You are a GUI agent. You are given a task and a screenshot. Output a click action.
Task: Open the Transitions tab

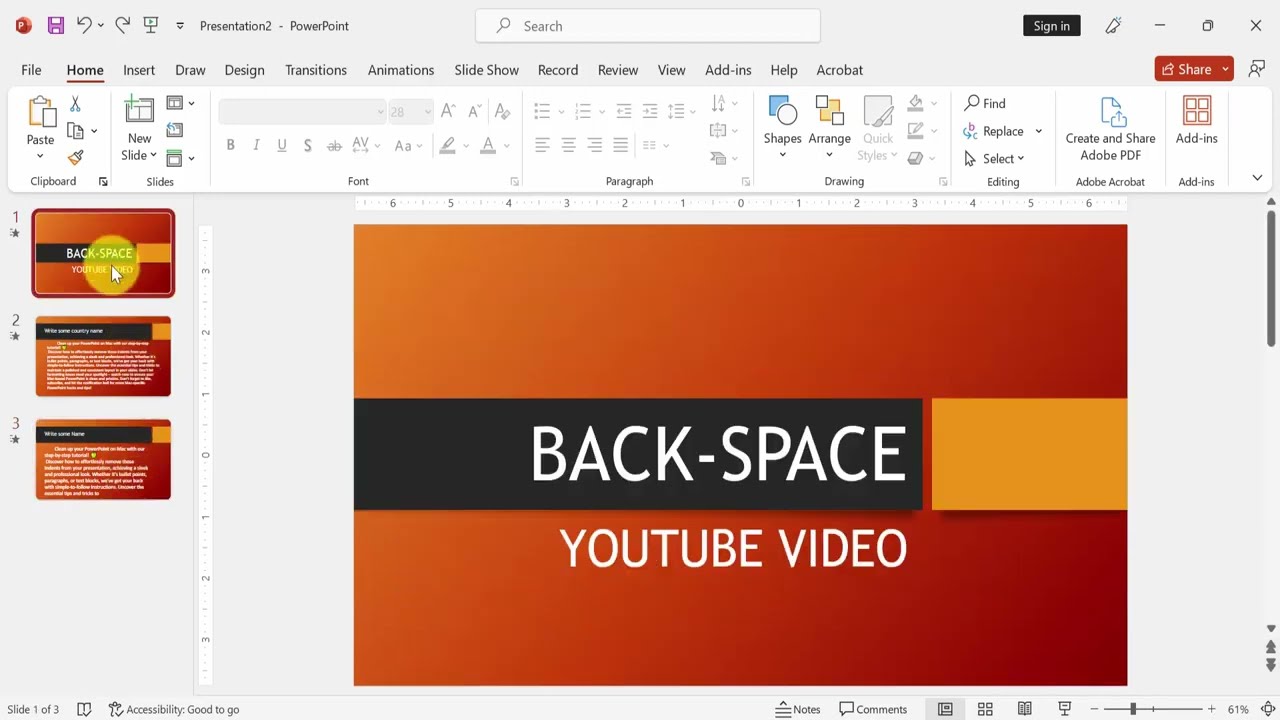point(316,70)
